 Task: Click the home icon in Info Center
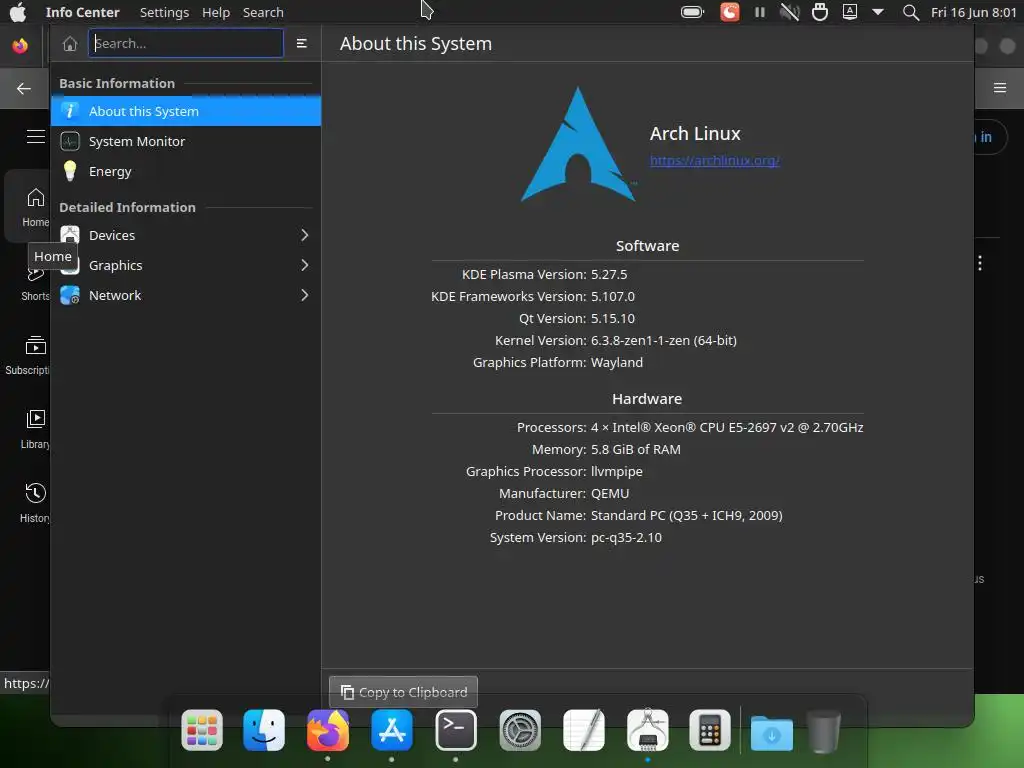70,44
